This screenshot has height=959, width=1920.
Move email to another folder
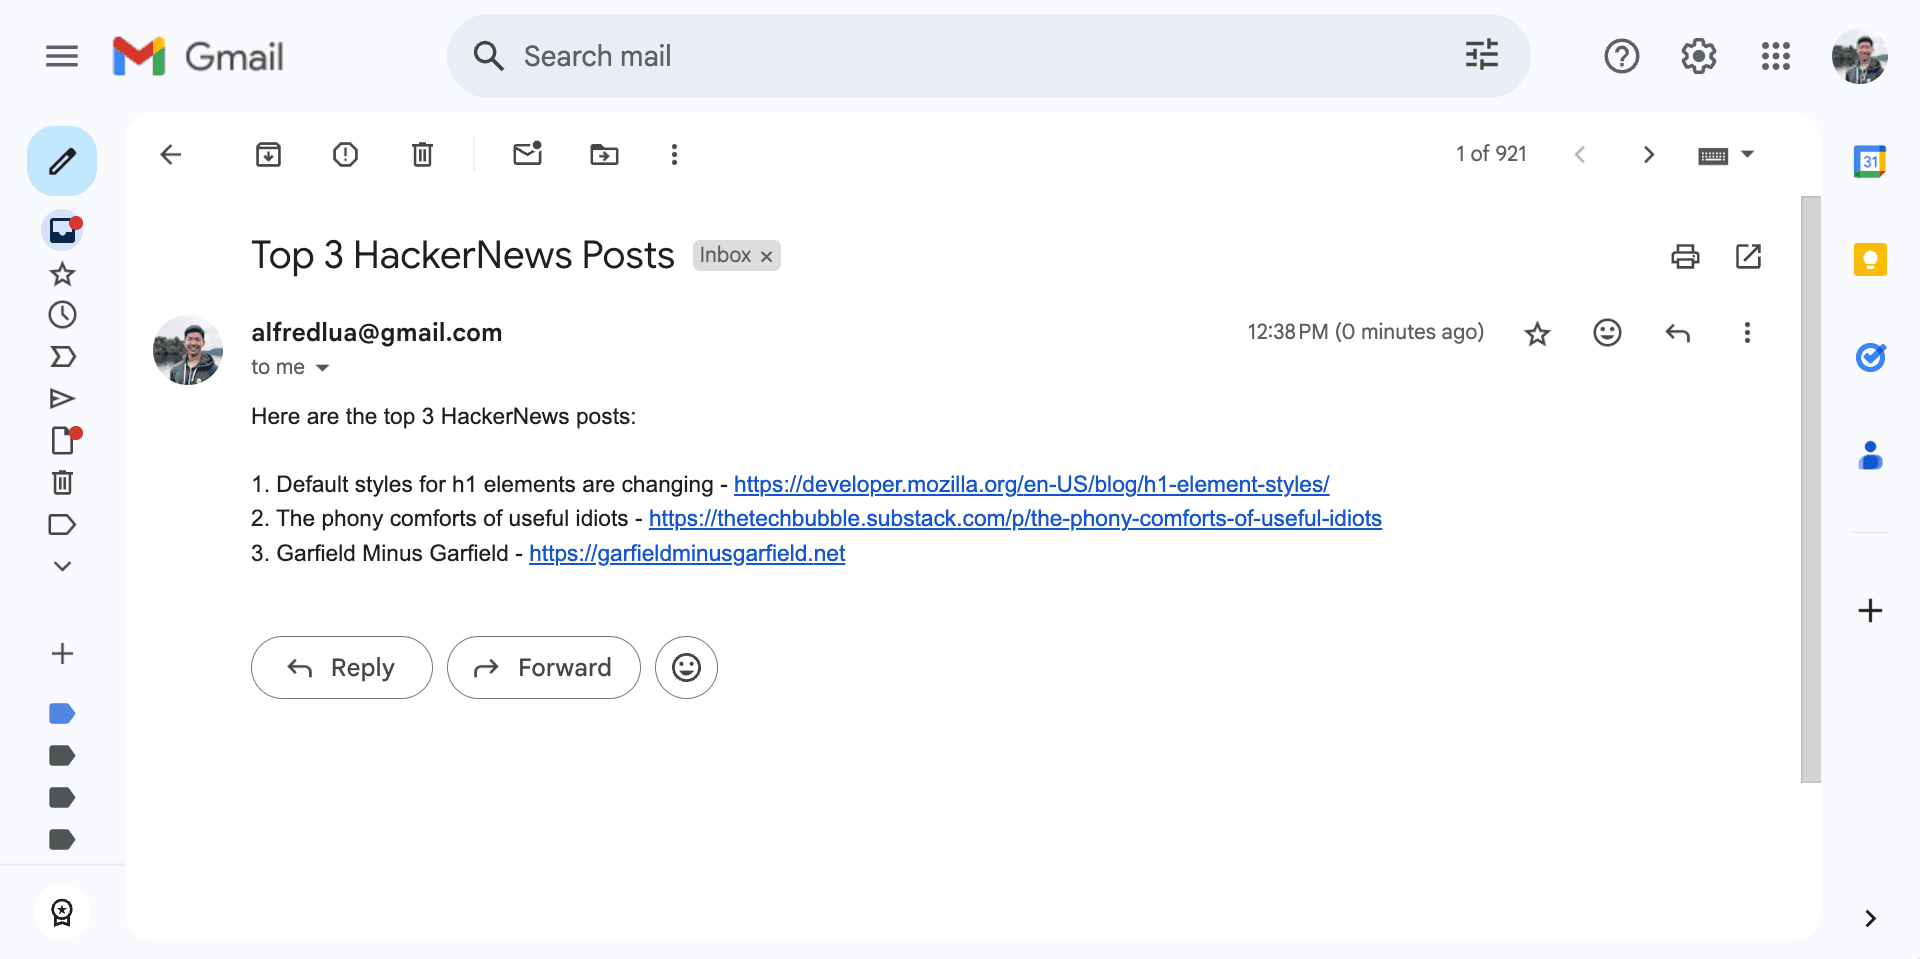(604, 154)
